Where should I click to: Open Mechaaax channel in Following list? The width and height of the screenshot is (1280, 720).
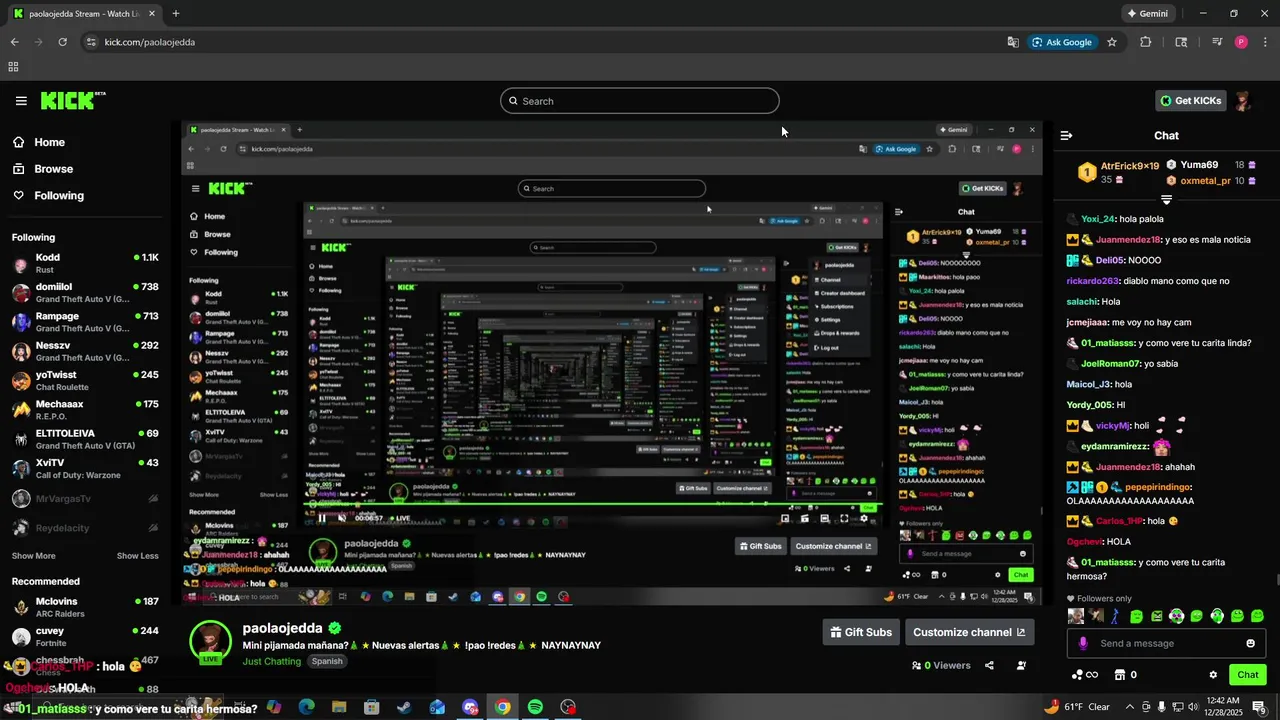coord(85,410)
